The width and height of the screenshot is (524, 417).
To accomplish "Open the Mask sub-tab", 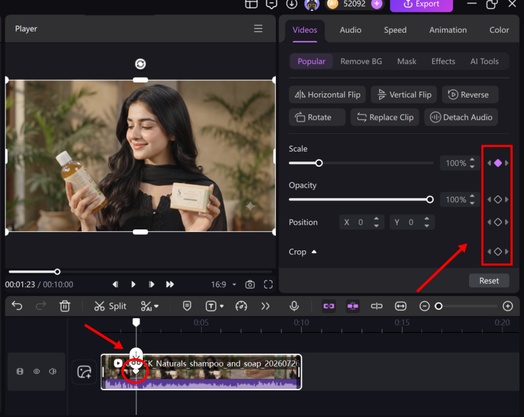I will pyautogui.click(x=406, y=61).
